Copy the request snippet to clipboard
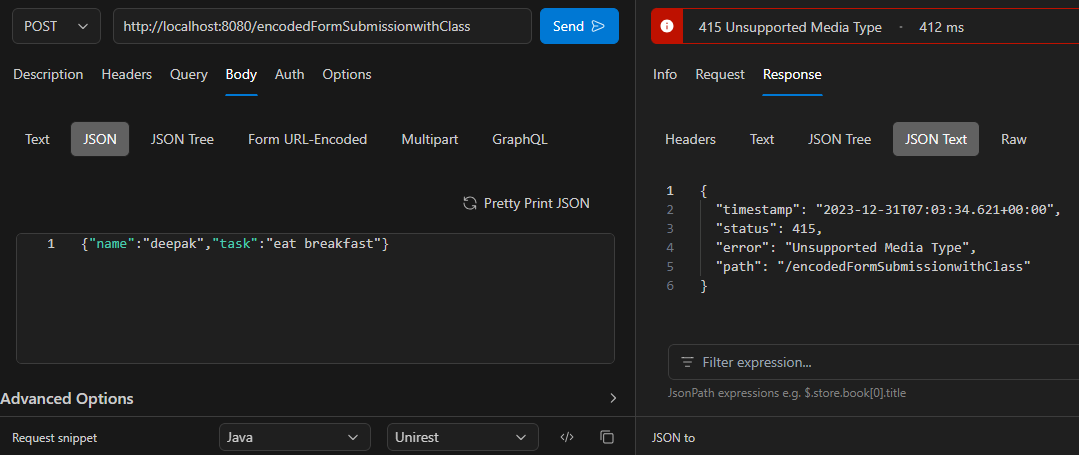The image size is (1079, 455). coord(606,437)
